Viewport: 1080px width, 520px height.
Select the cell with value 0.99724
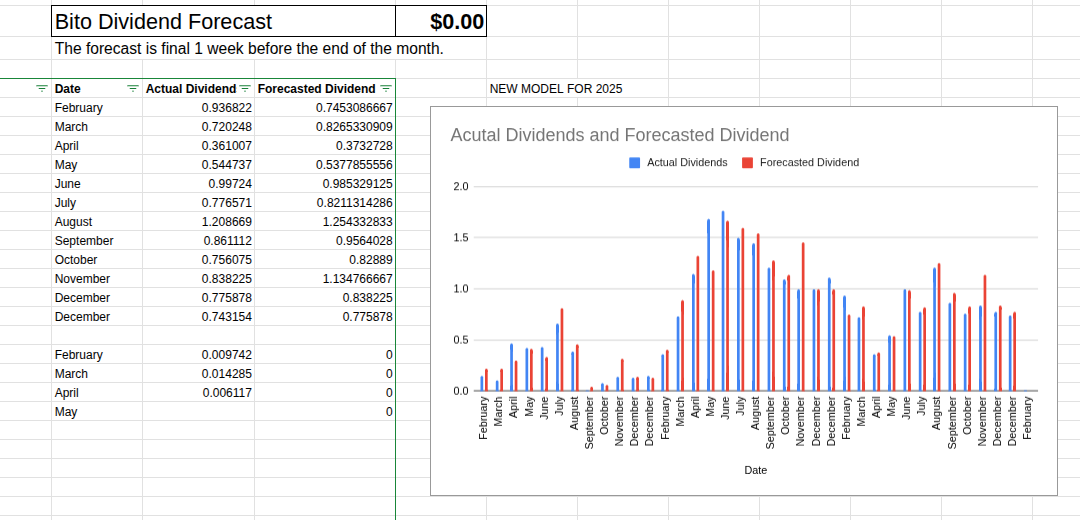coord(198,184)
